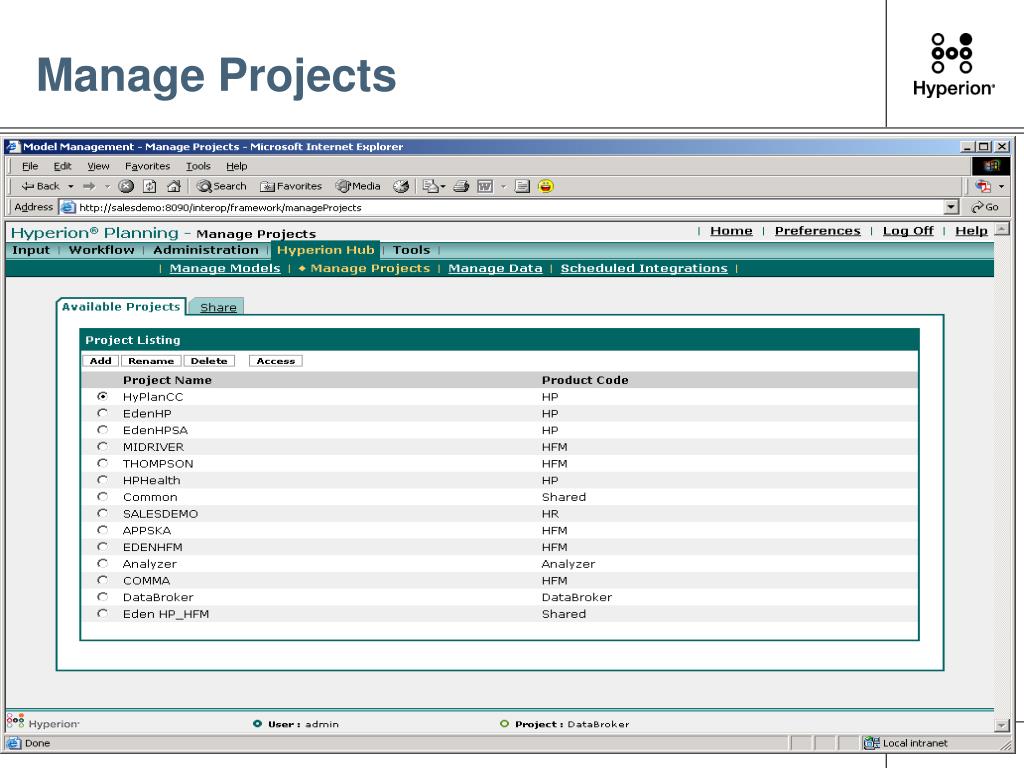Click the Mail icon in the toolbar
The image size is (1024, 768).
430,186
